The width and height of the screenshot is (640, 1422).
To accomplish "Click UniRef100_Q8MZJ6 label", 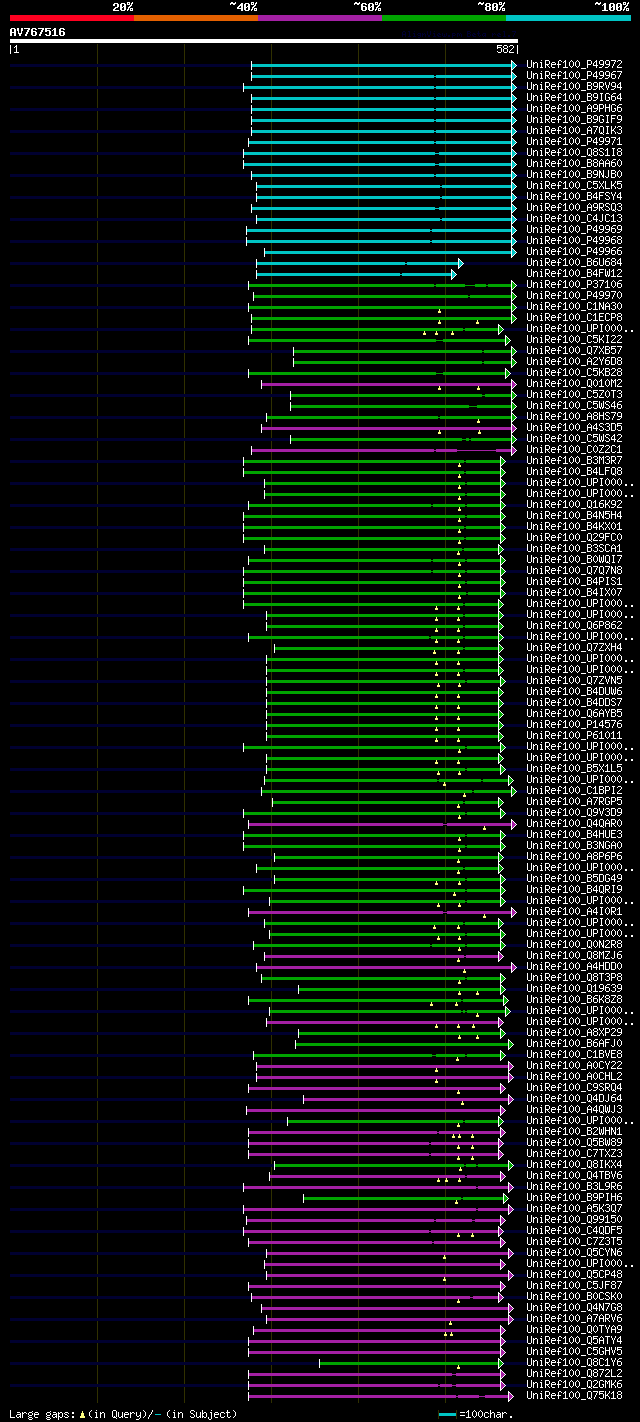I will [574, 955].
